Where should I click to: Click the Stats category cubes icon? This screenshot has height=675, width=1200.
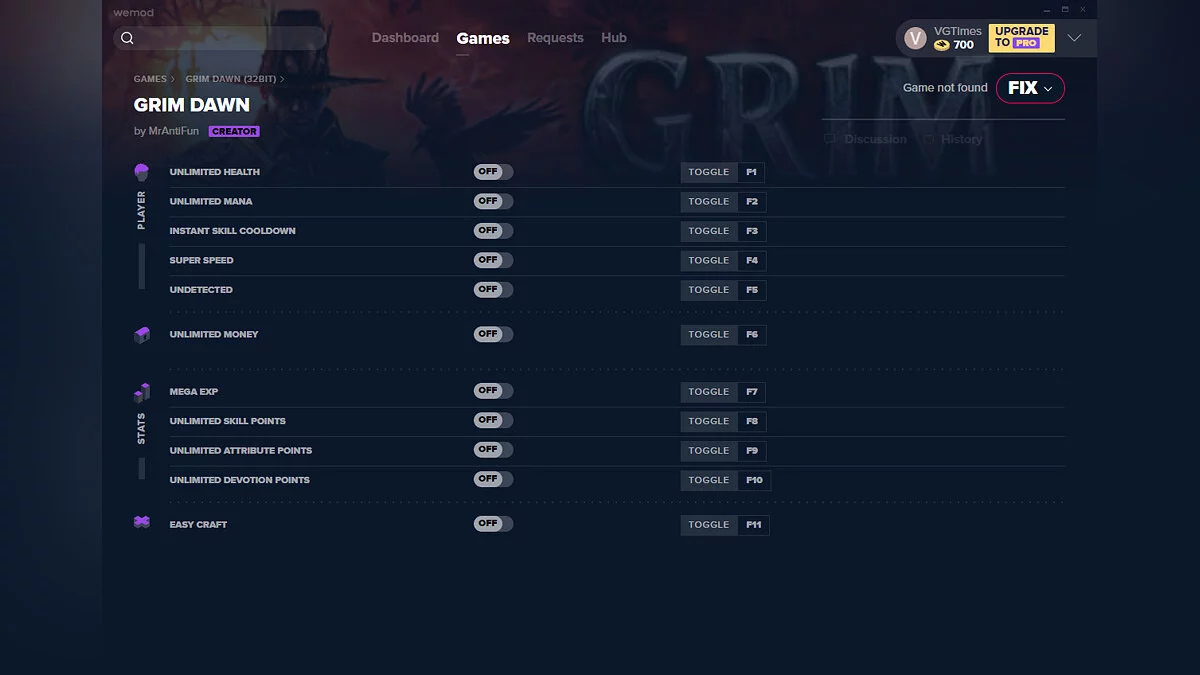tap(141, 392)
